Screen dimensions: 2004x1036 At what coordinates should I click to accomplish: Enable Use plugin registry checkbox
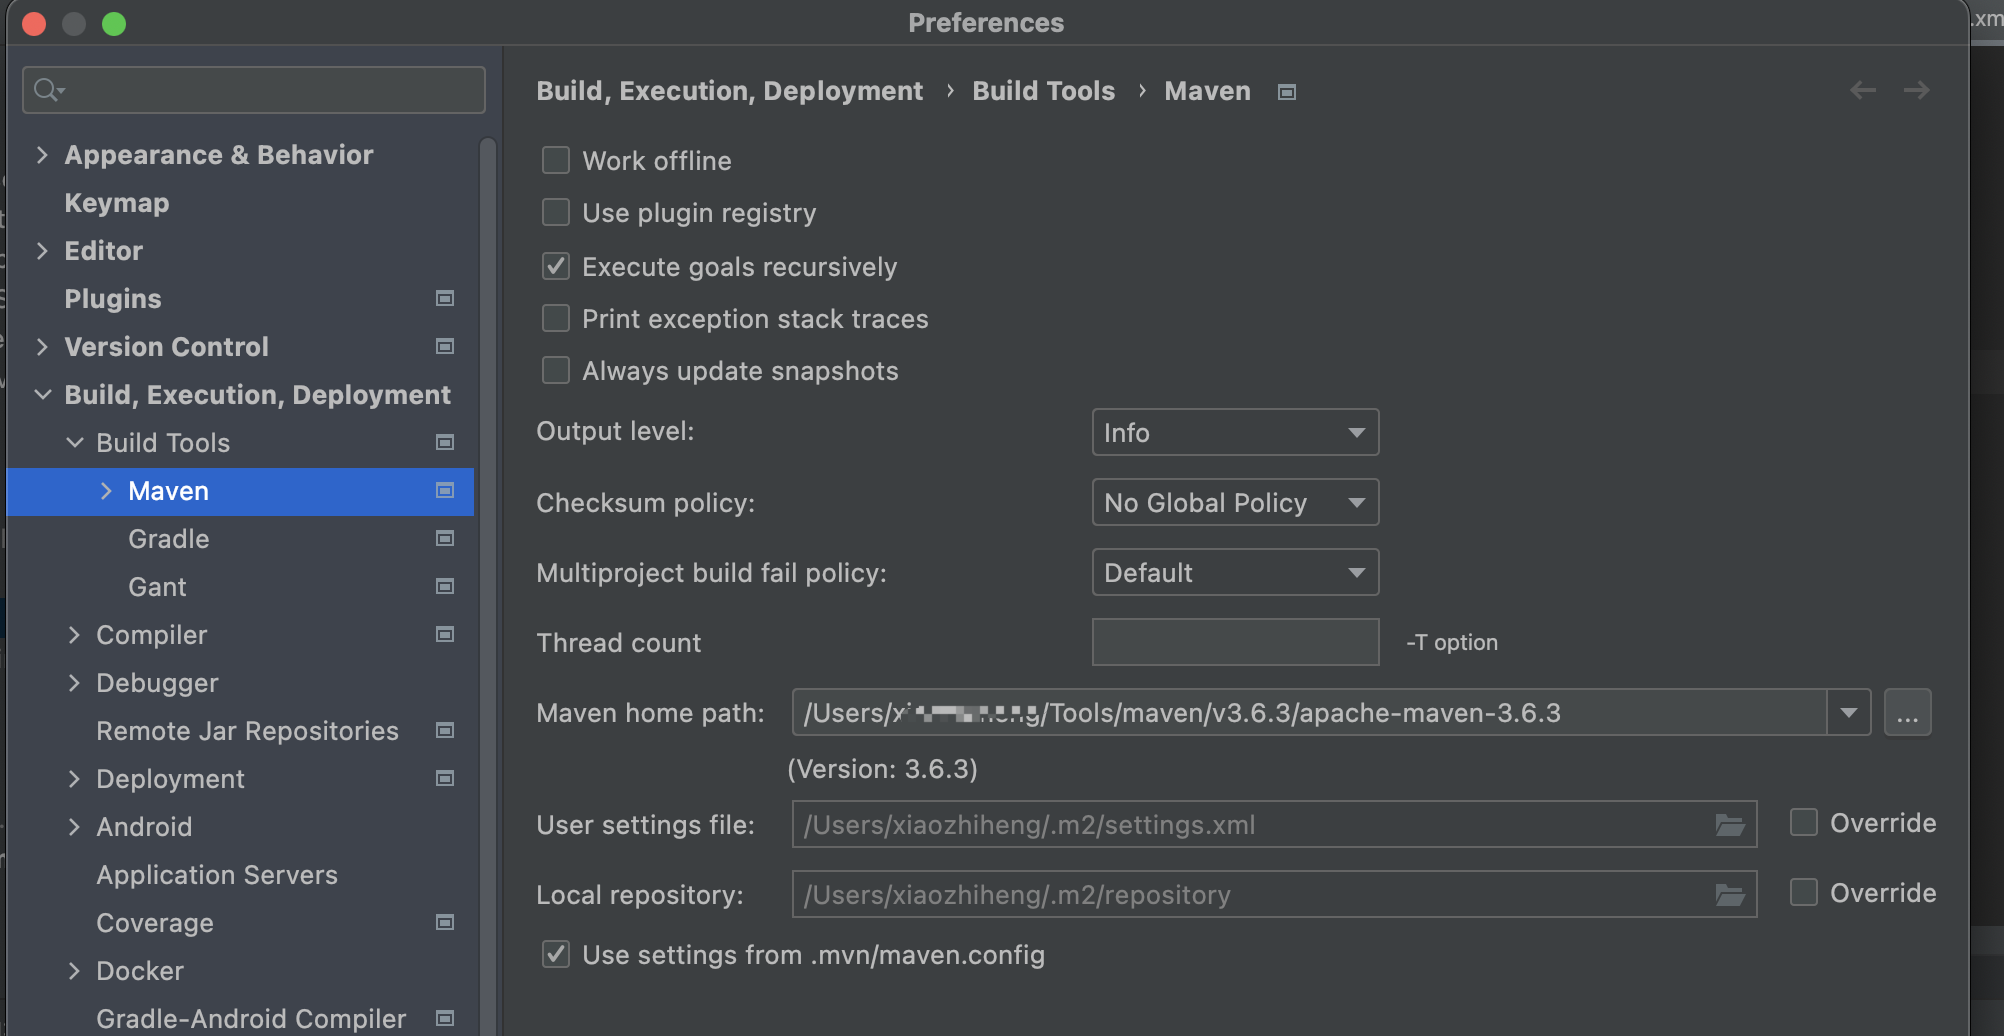555,212
